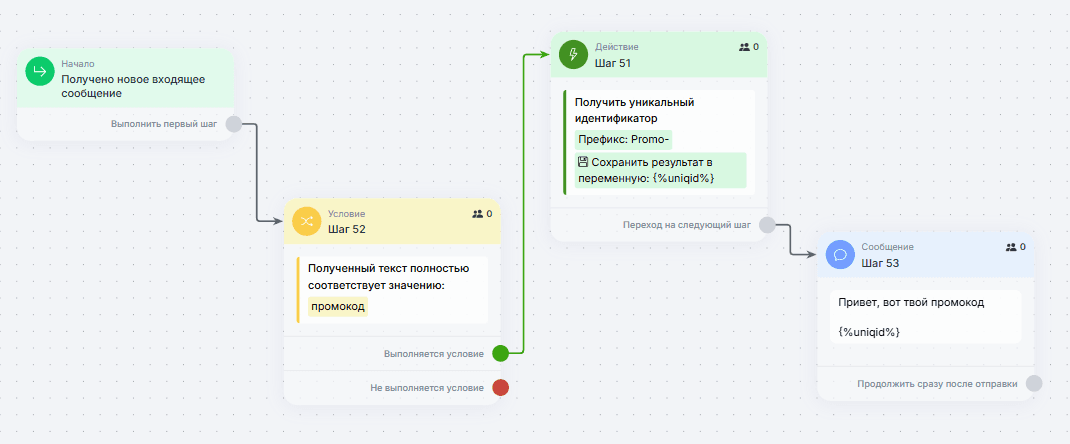Click the blue message bubble icon
This screenshot has height=444, width=1070.
pos(840,254)
